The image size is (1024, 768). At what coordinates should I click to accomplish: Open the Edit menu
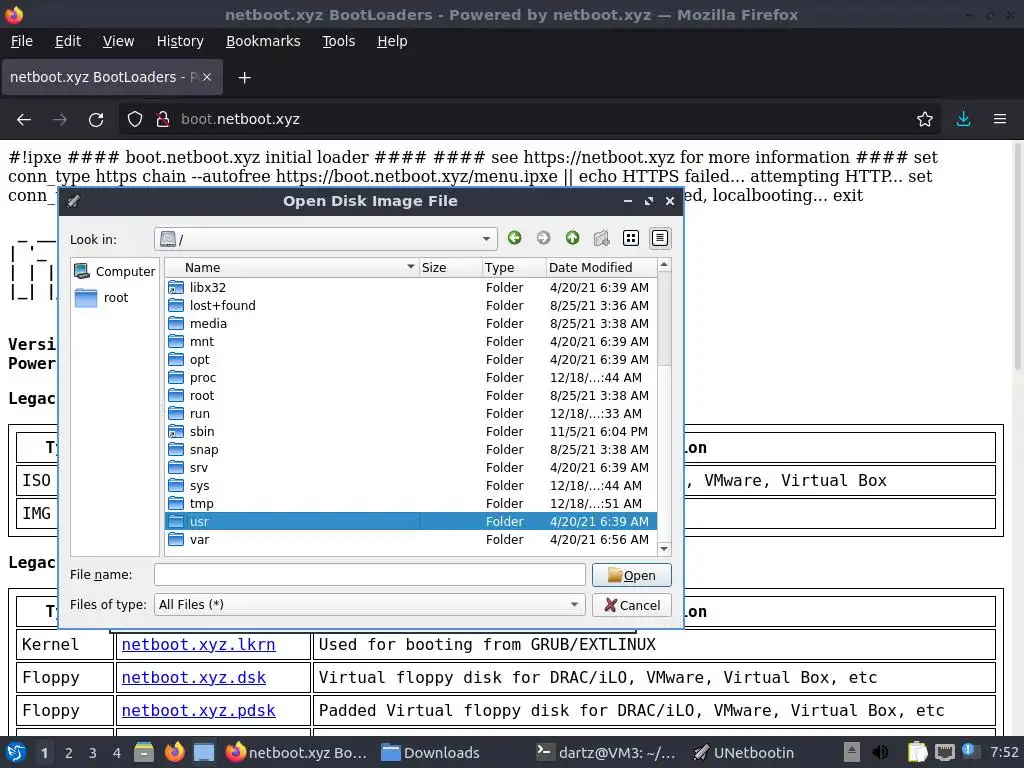click(x=68, y=41)
